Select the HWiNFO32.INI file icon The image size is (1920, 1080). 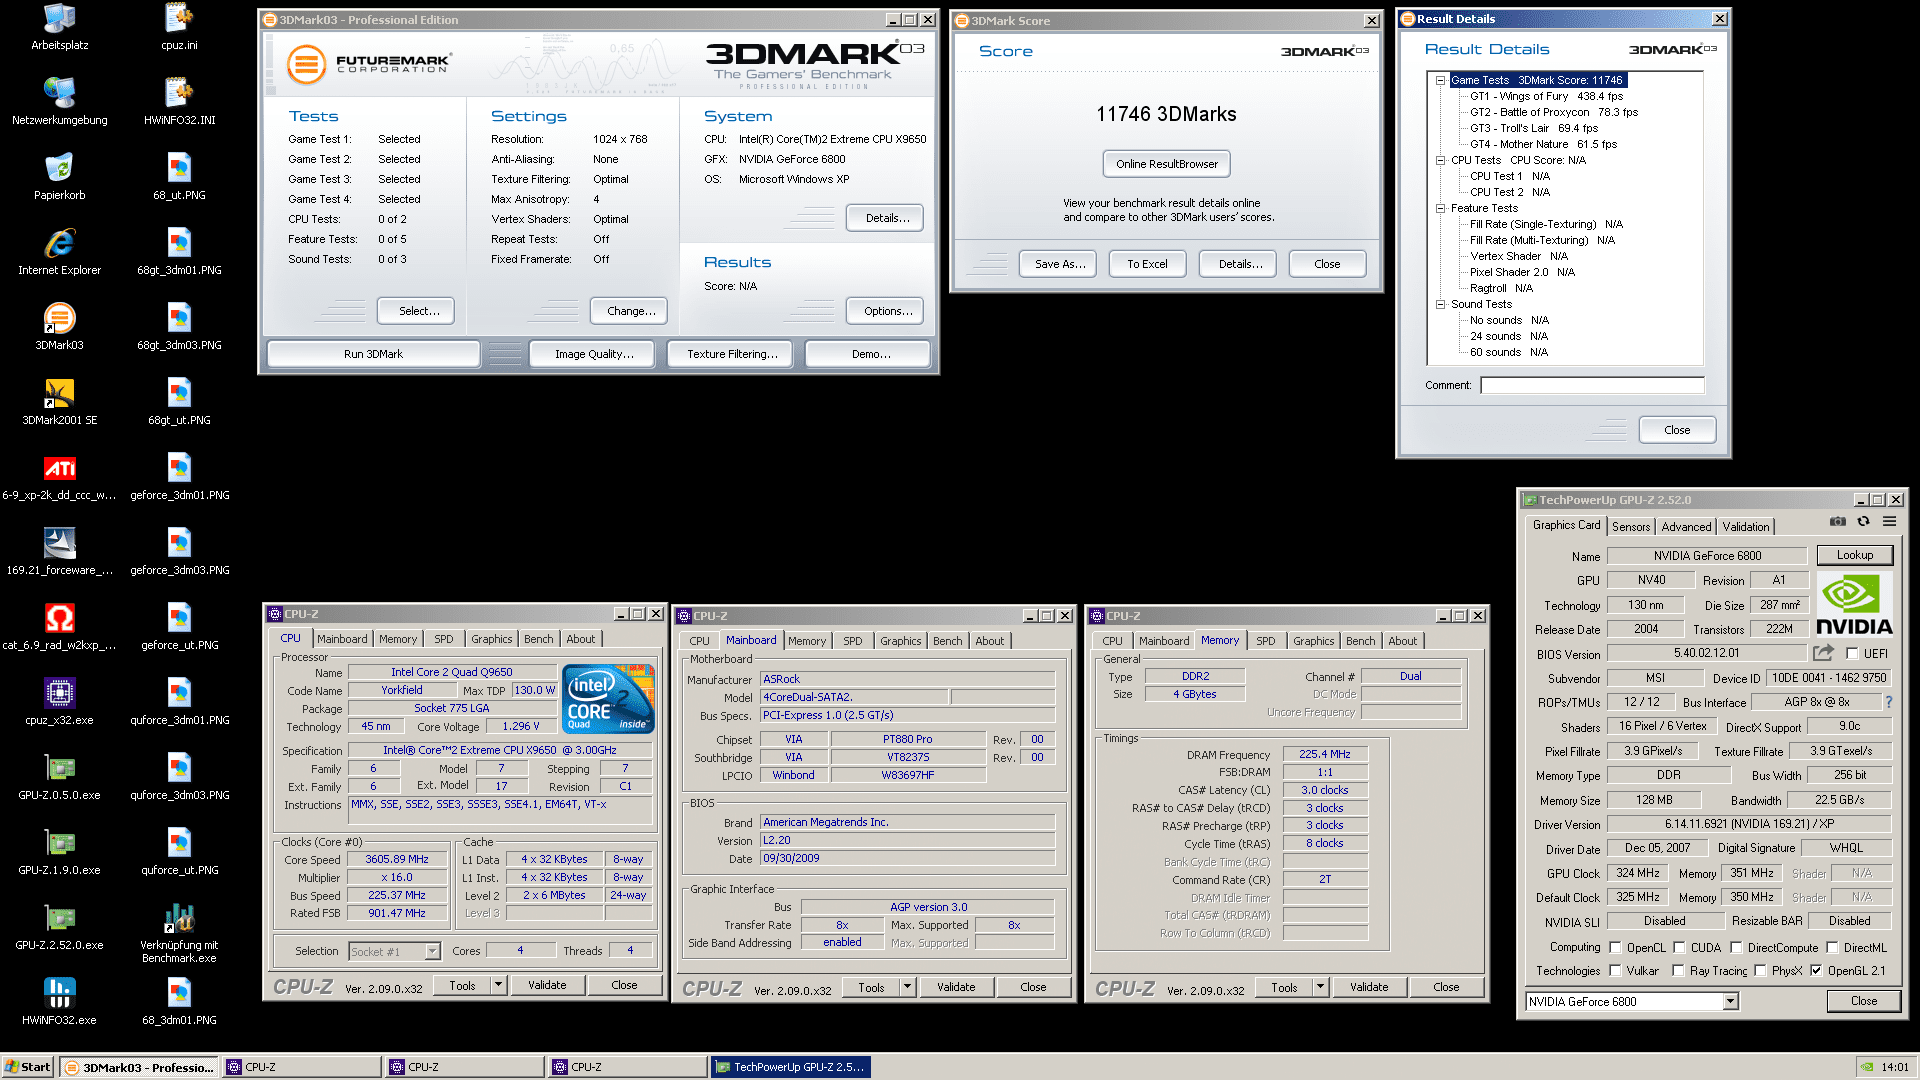point(180,101)
